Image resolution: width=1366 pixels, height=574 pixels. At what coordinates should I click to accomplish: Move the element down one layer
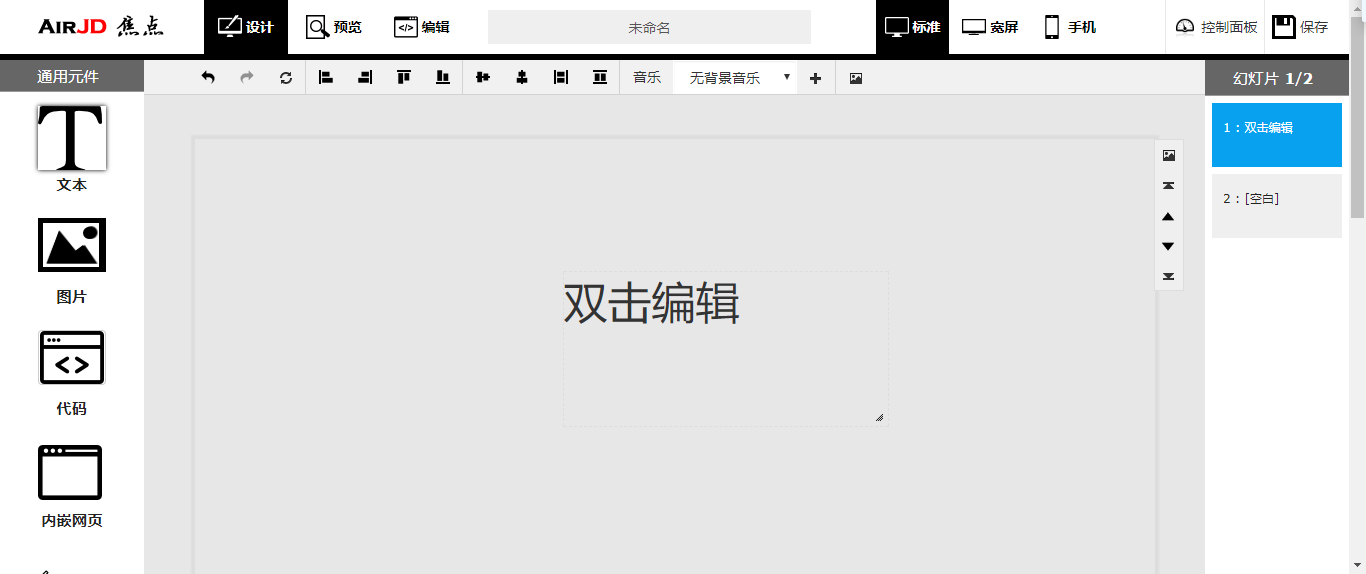tap(1169, 246)
